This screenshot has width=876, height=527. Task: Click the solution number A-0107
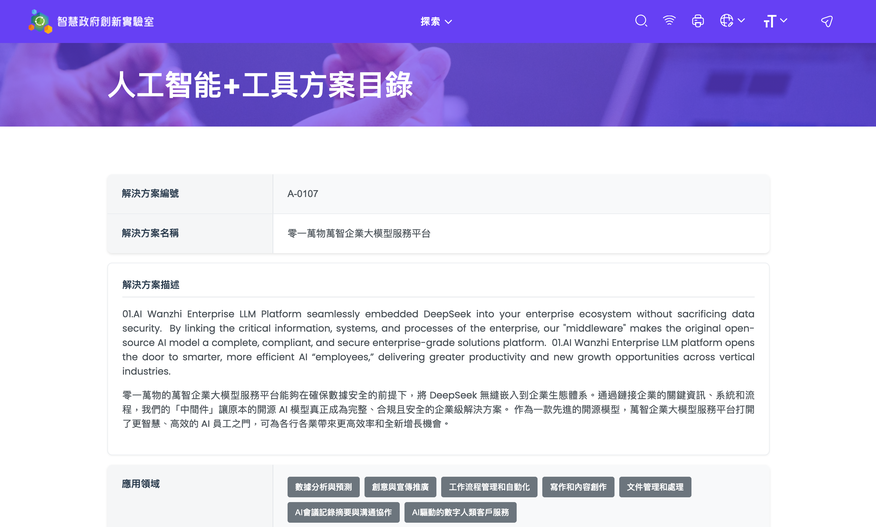point(303,194)
